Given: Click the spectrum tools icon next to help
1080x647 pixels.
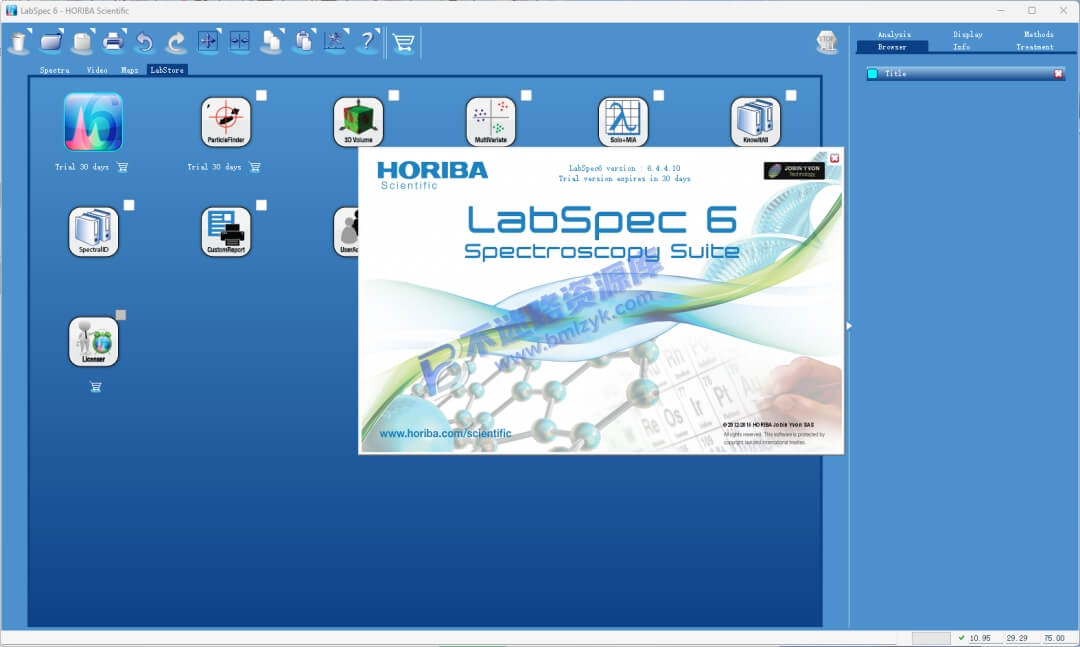Looking at the screenshot, I should point(336,42).
